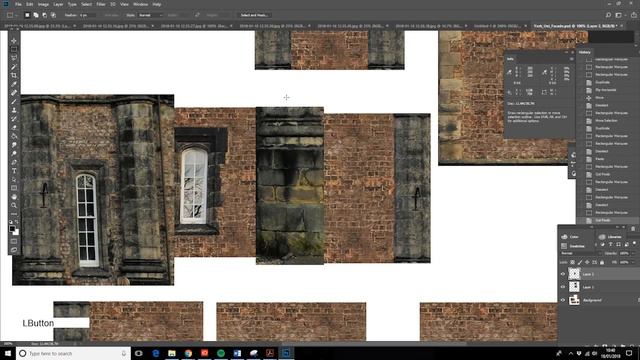Open the Style dropdown showing Normal
Image resolution: width=640 pixels, height=360 pixels.
150,15
